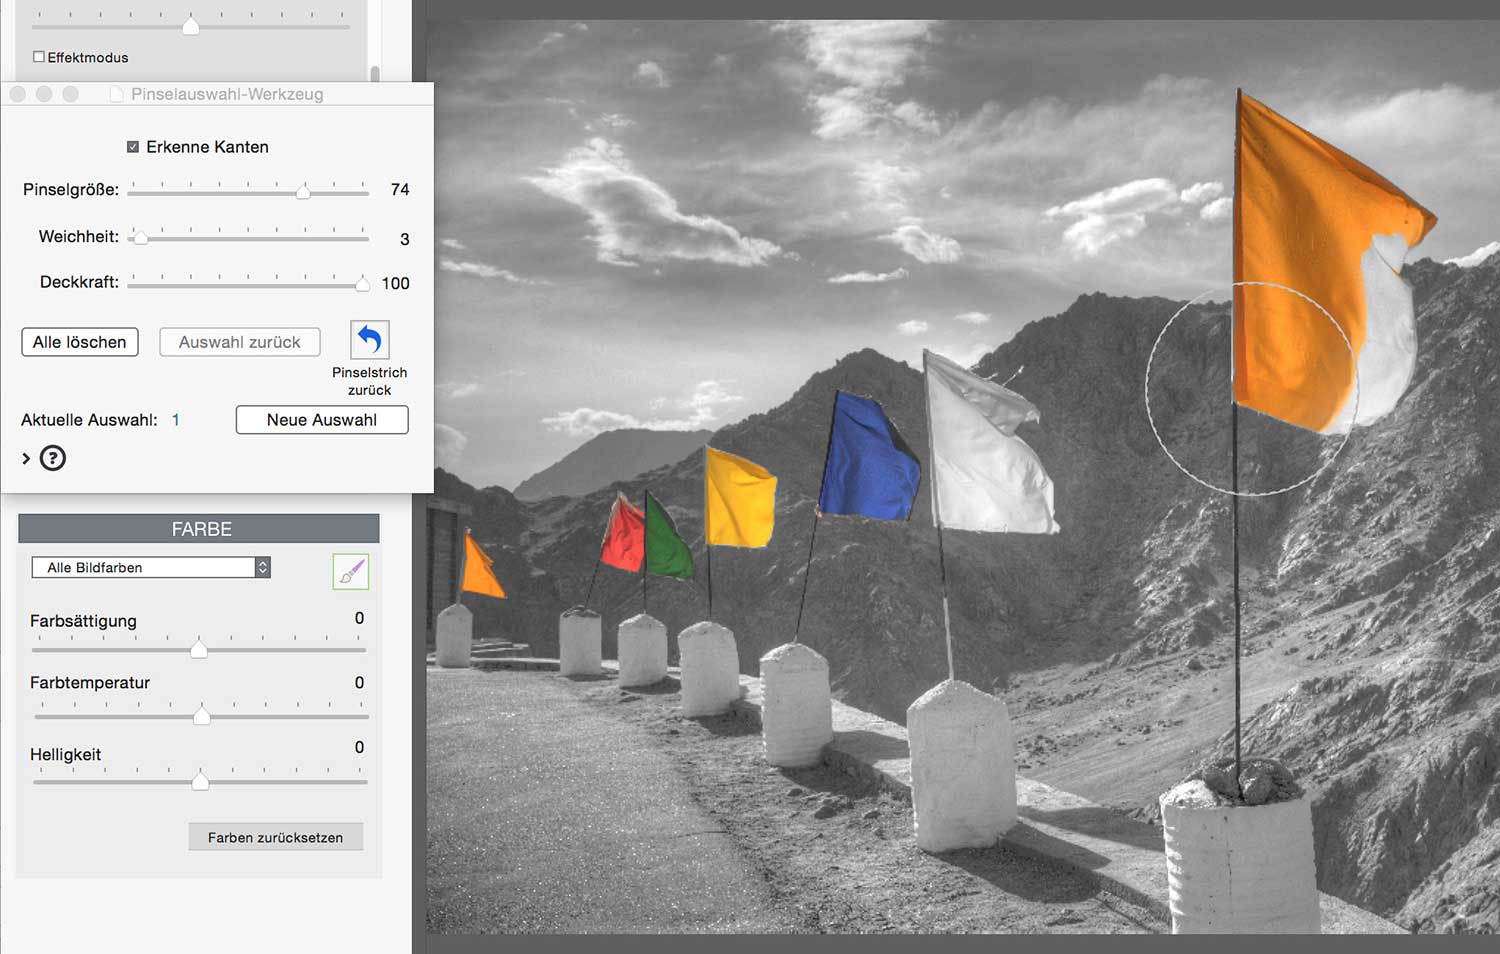Click the blue undo brushstroke arrow icon
The width and height of the screenshot is (1500, 954).
click(x=369, y=340)
